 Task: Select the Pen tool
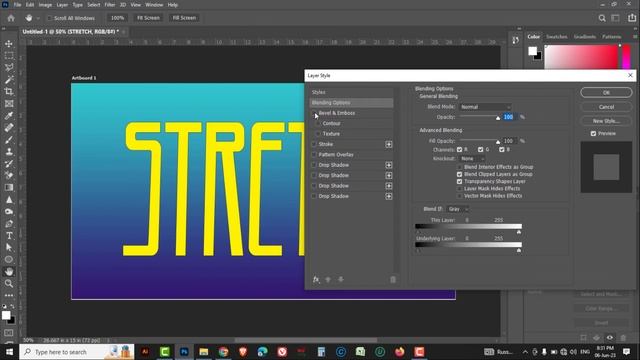tap(9, 224)
